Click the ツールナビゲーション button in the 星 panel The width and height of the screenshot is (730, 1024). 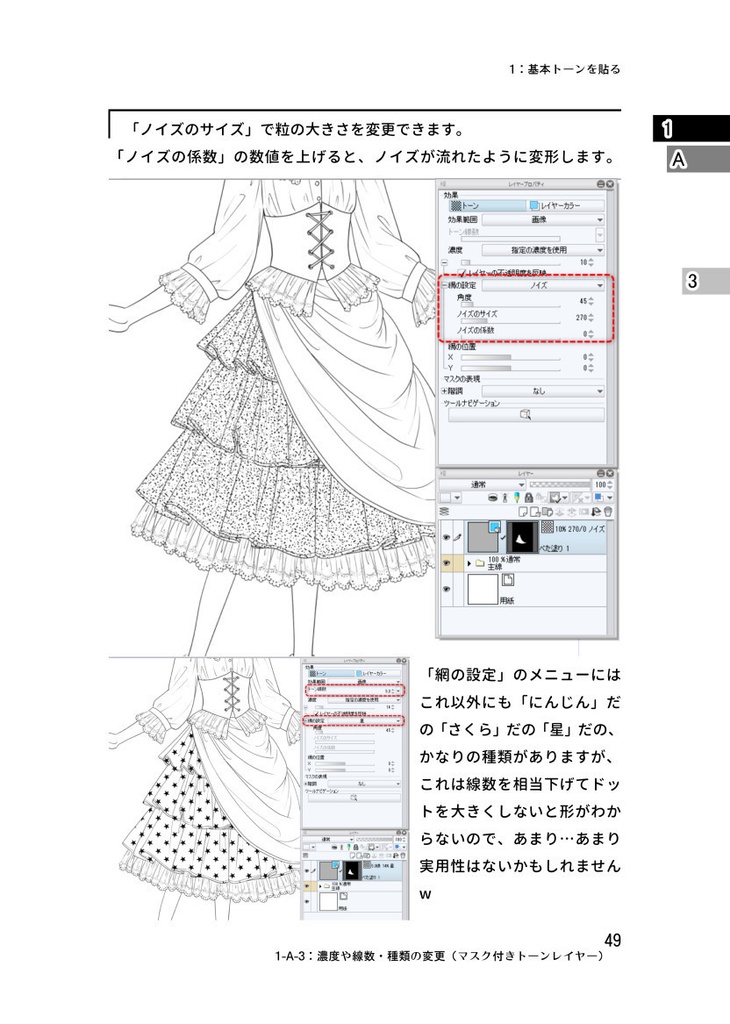click(355, 797)
